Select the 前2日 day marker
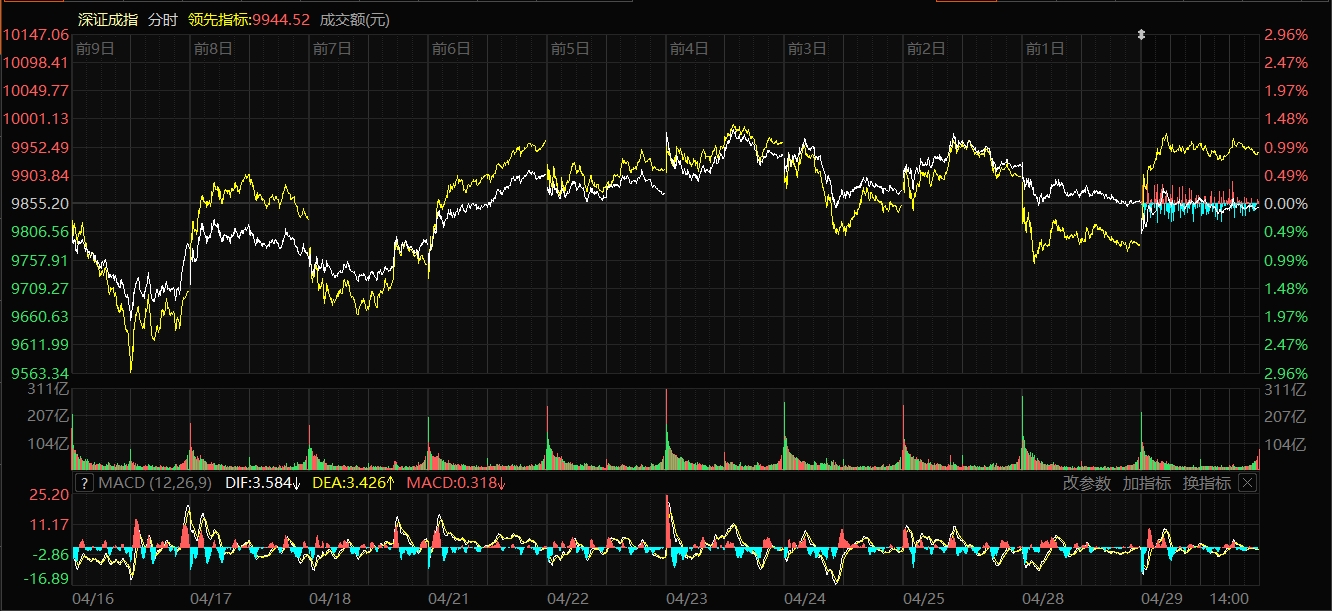 (926, 48)
